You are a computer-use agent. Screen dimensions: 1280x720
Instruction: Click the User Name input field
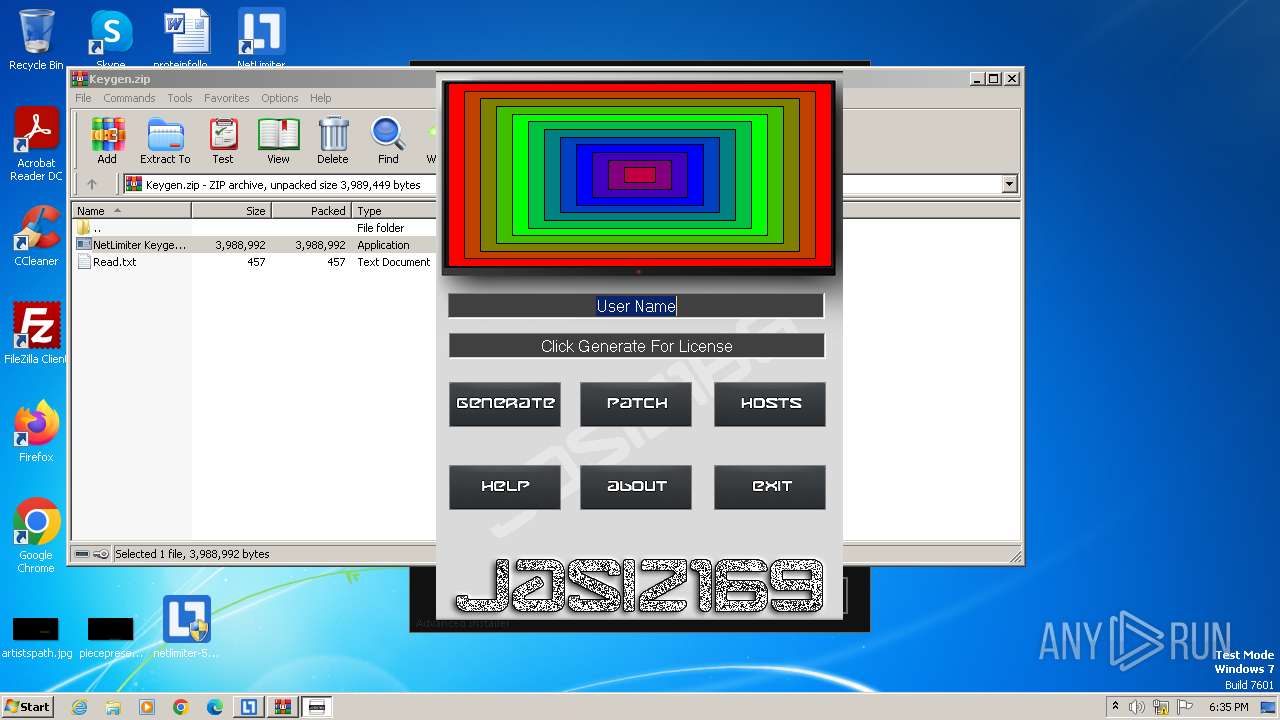[636, 306]
